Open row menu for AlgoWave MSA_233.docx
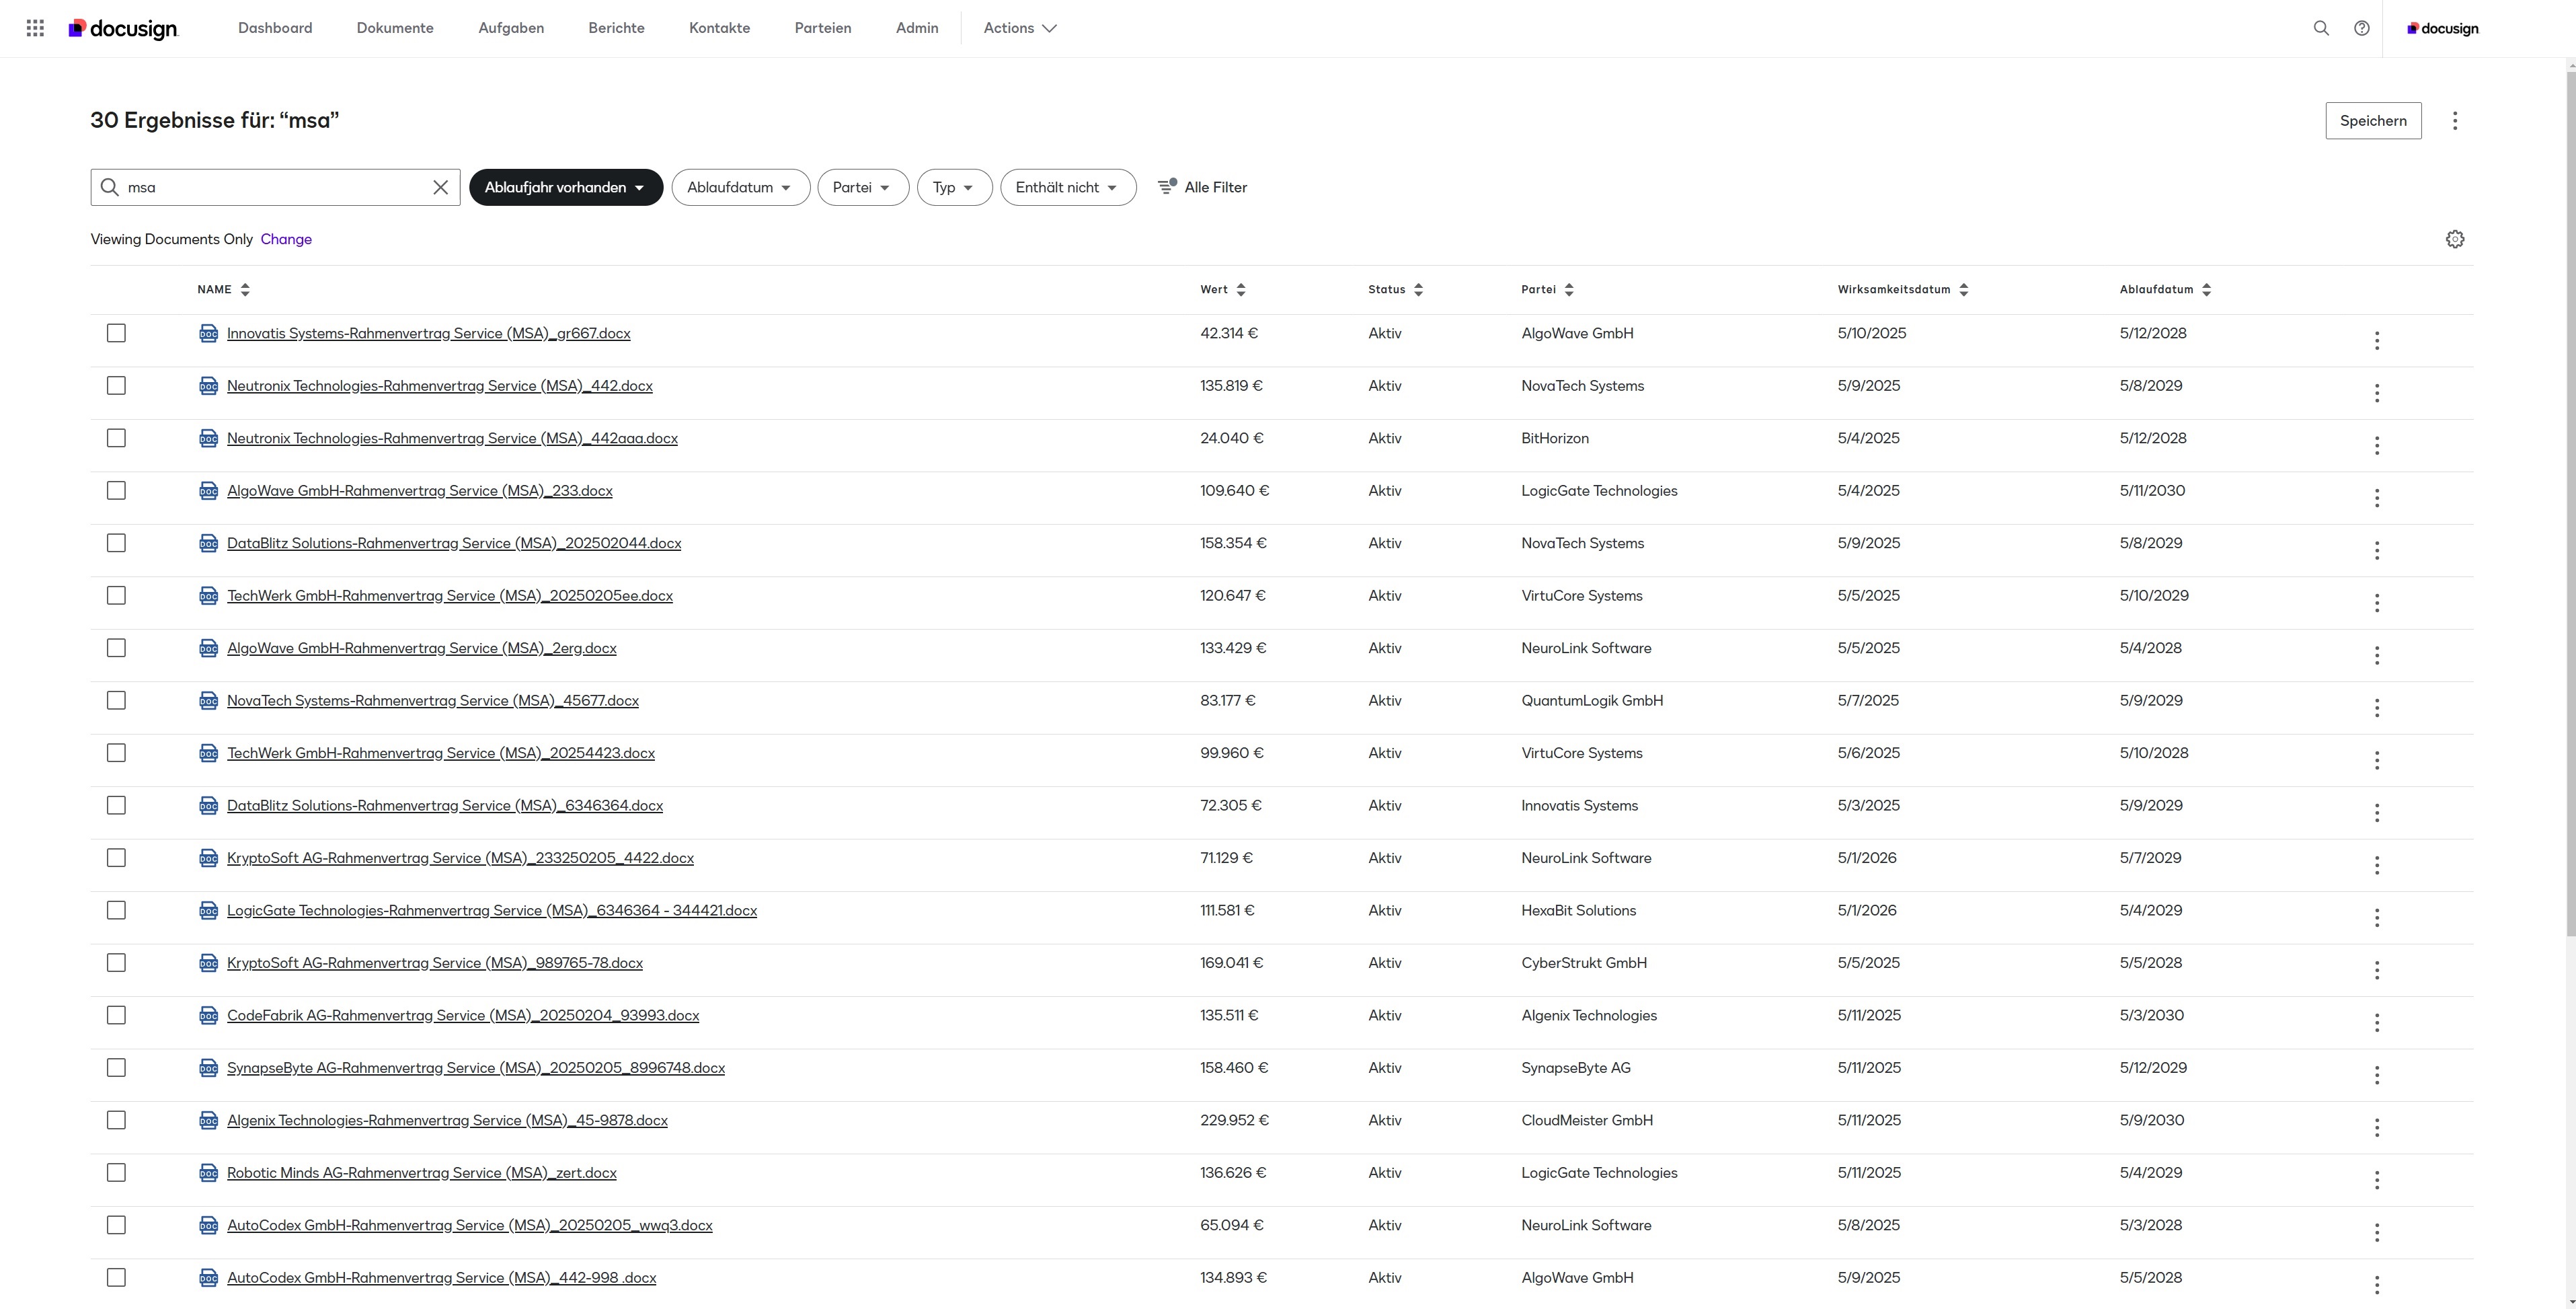Viewport: 2576px width, 1309px height. coord(2376,498)
